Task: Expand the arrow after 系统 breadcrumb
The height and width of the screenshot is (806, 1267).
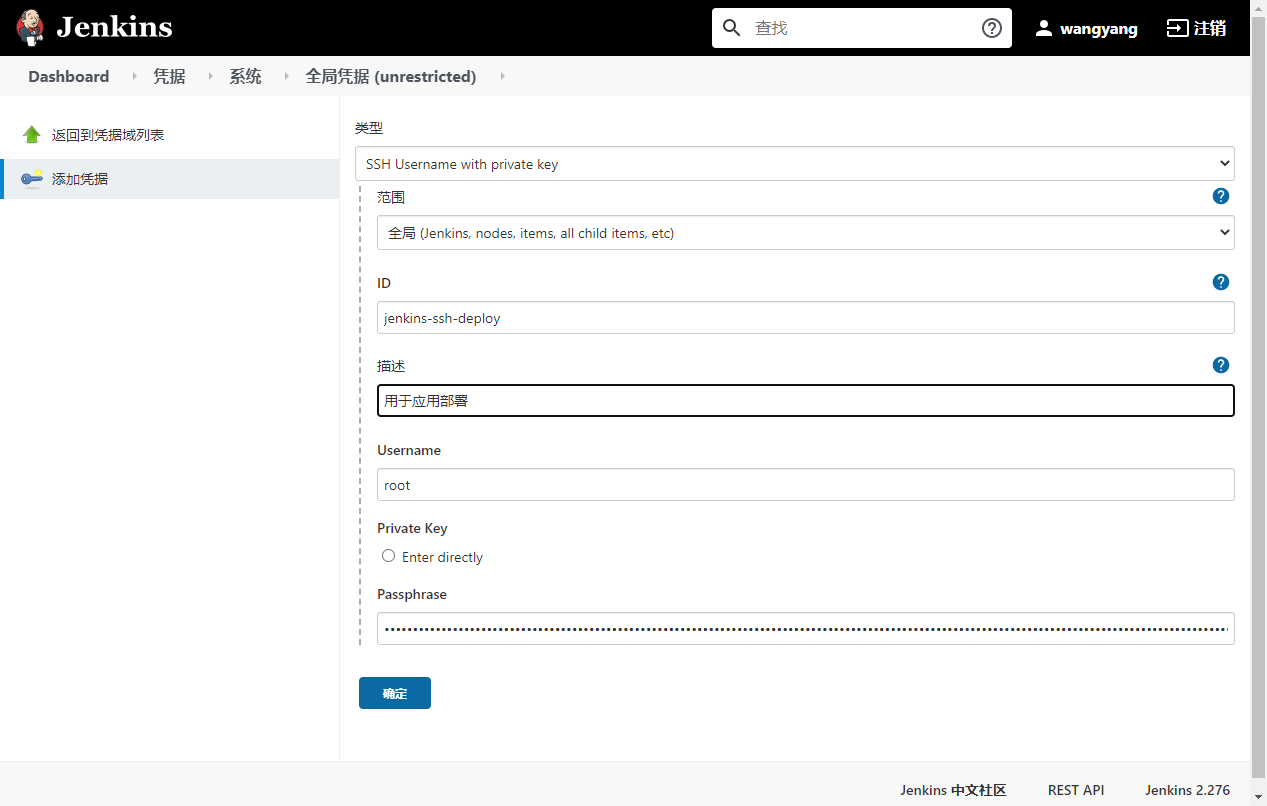Action: point(286,76)
